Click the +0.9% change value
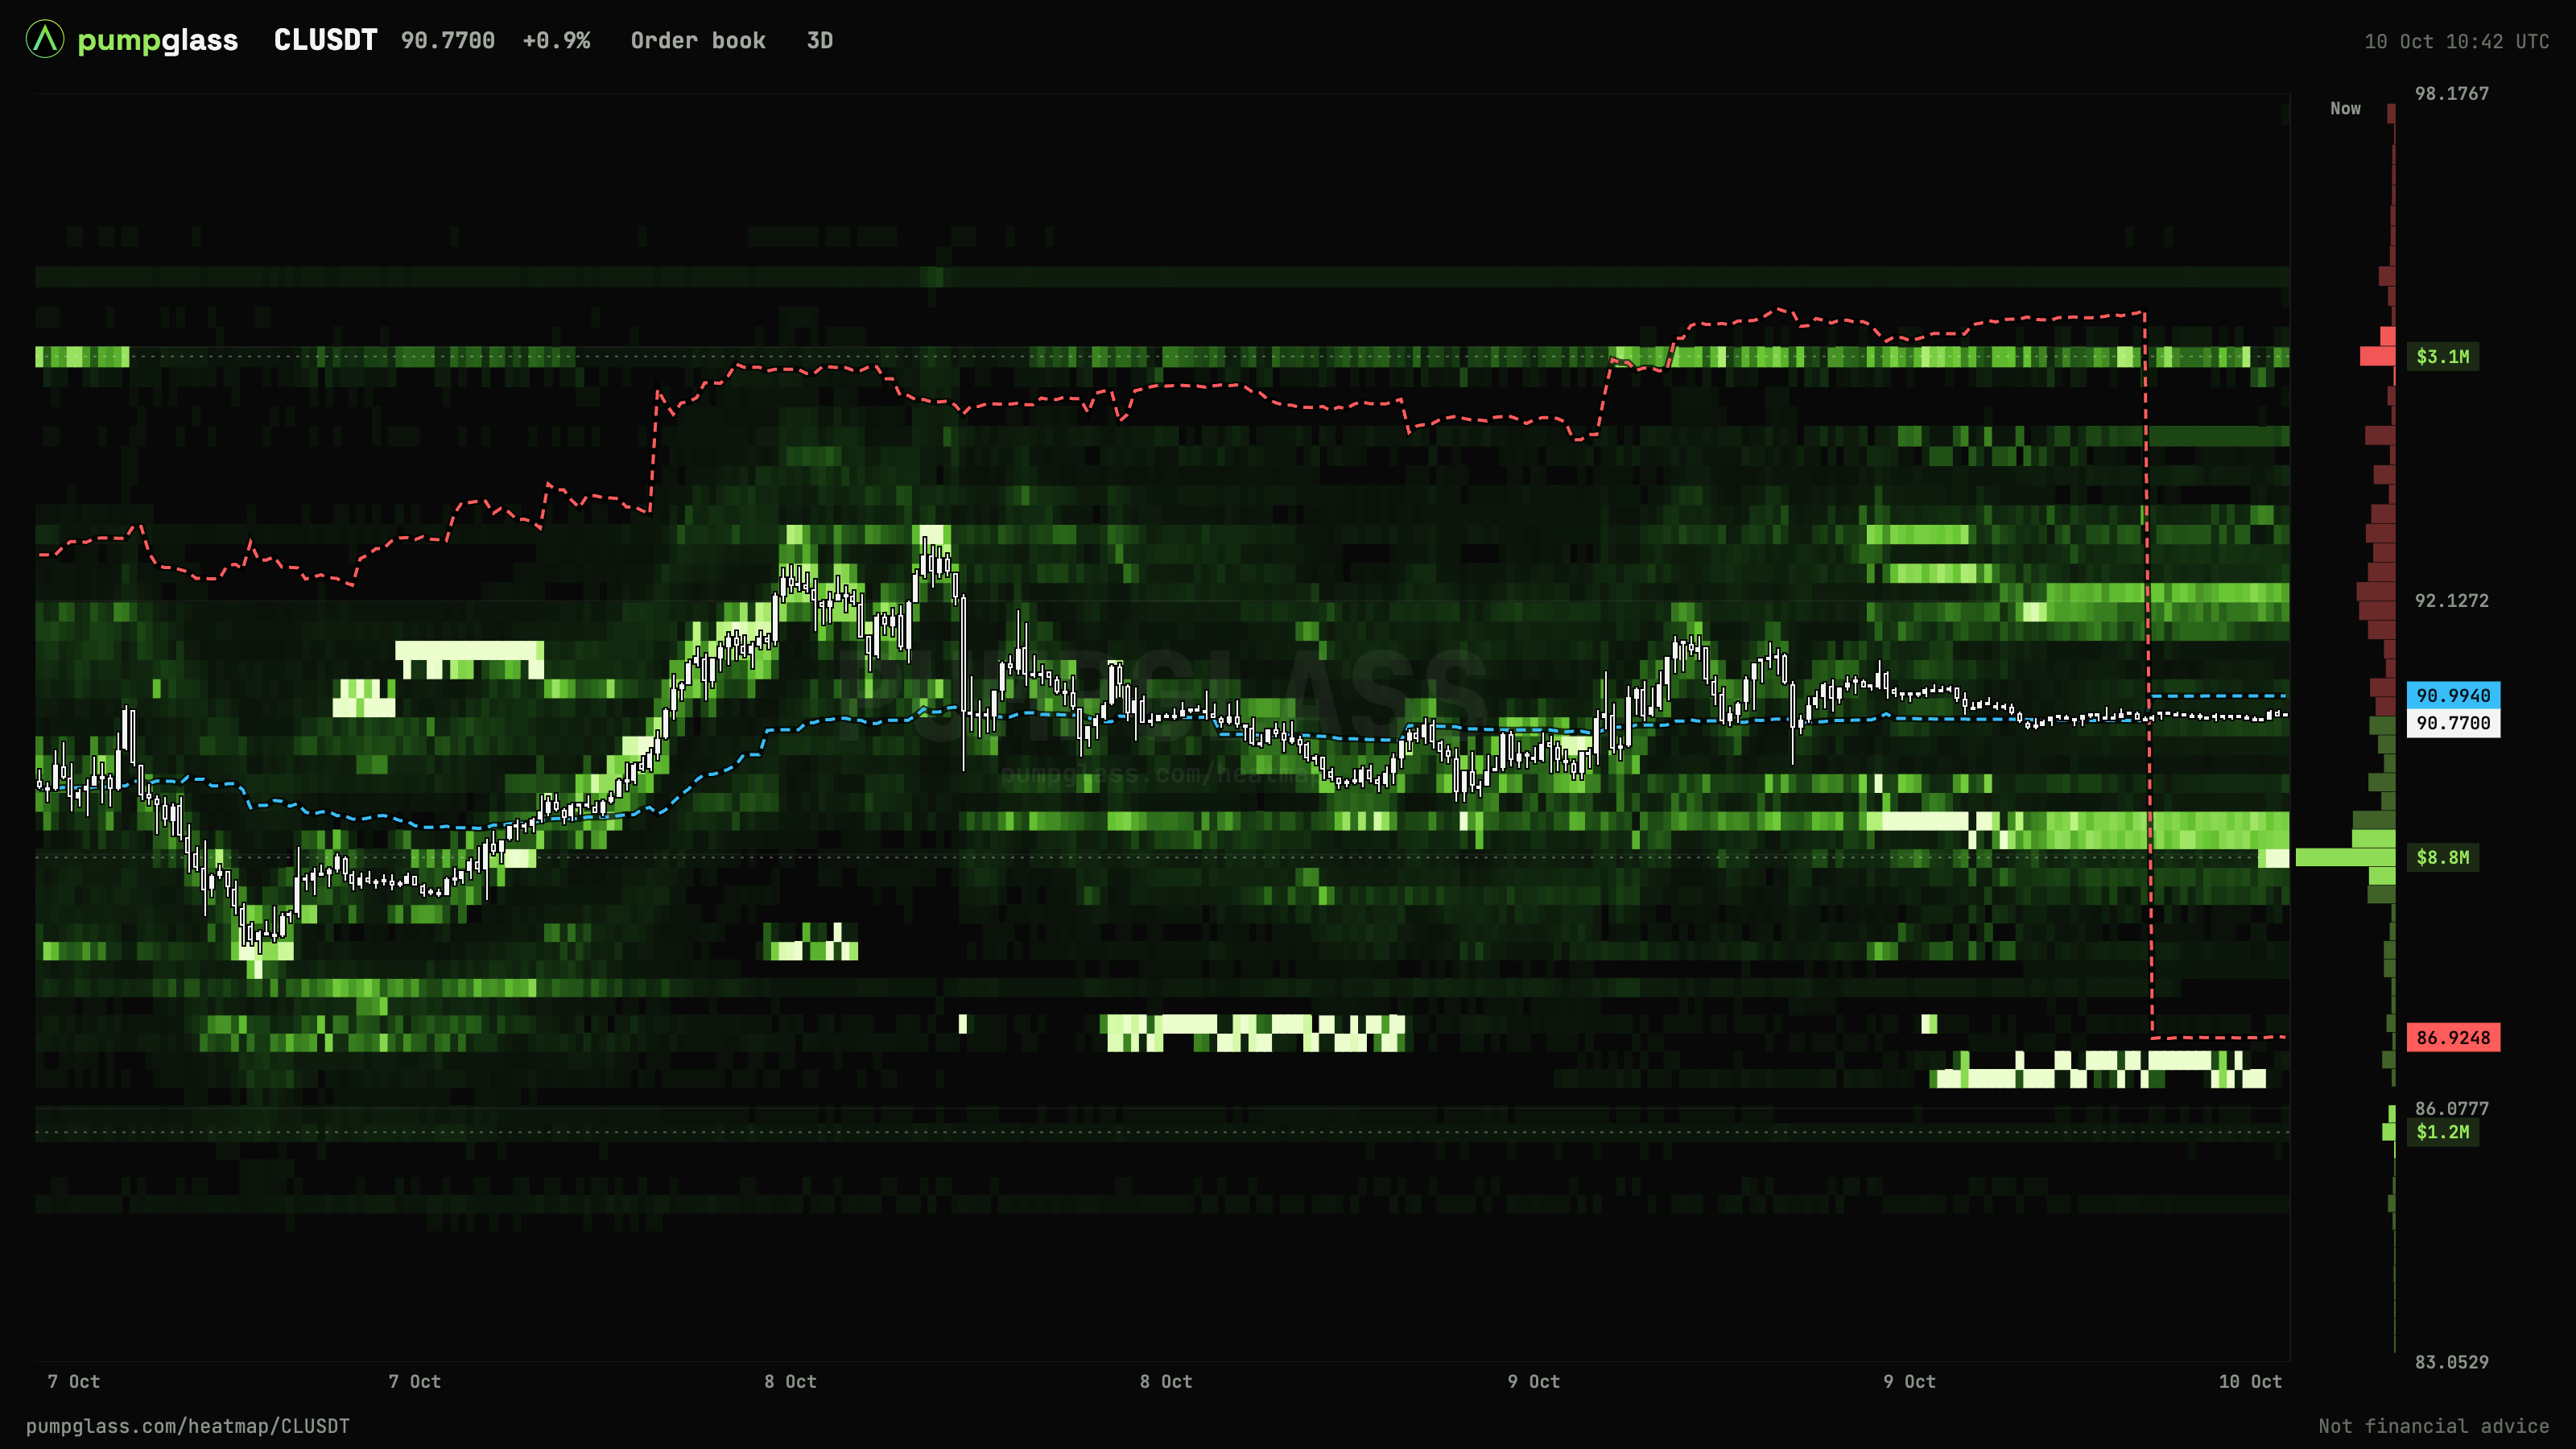The width and height of the screenshot is (2576, 1449). [x=556, y=41]
